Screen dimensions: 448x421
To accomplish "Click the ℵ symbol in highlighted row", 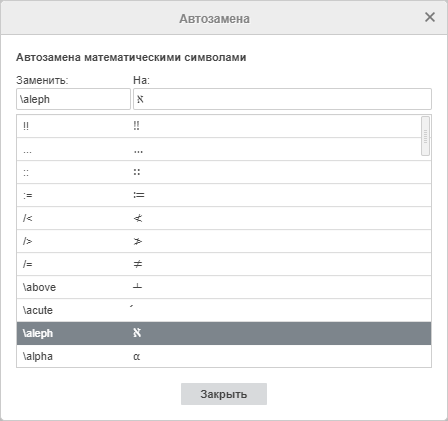I will 137,333.
